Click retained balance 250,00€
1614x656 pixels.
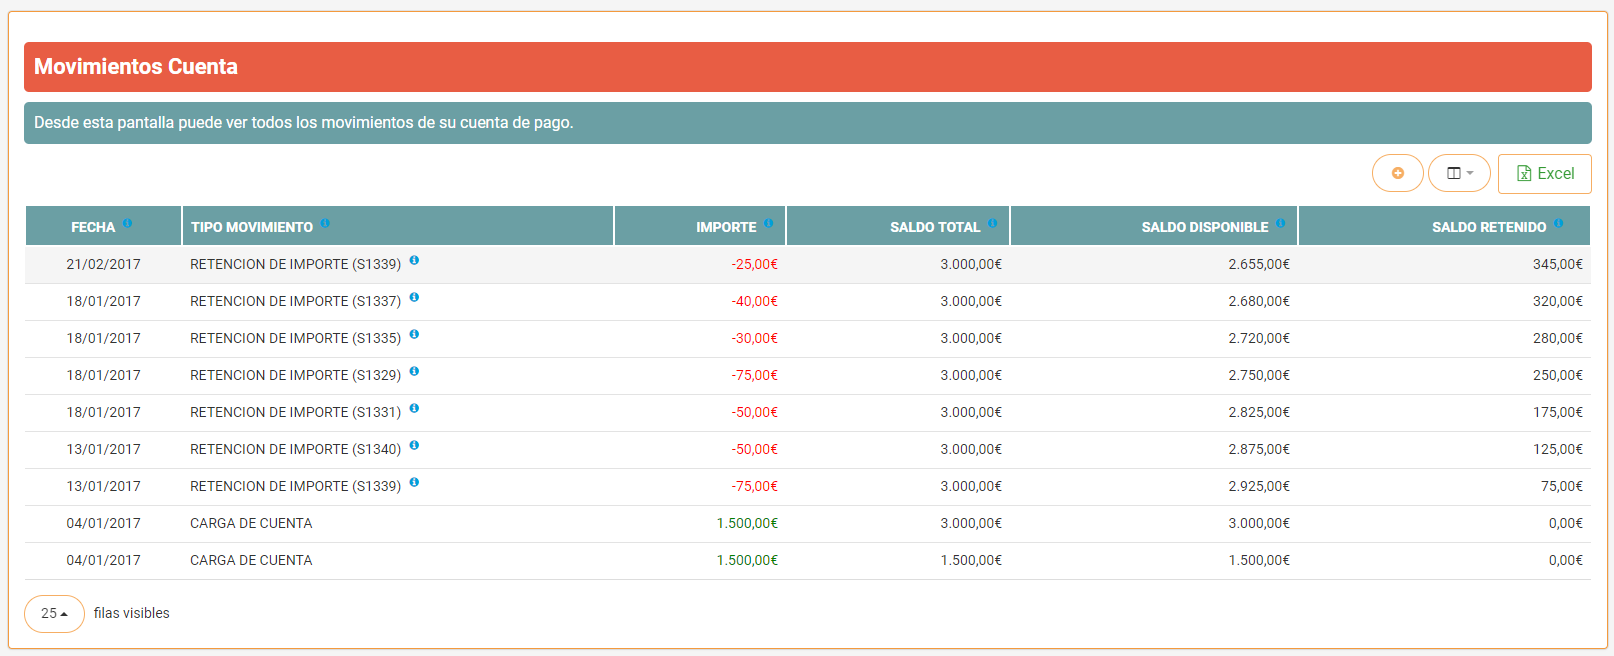1558,375
